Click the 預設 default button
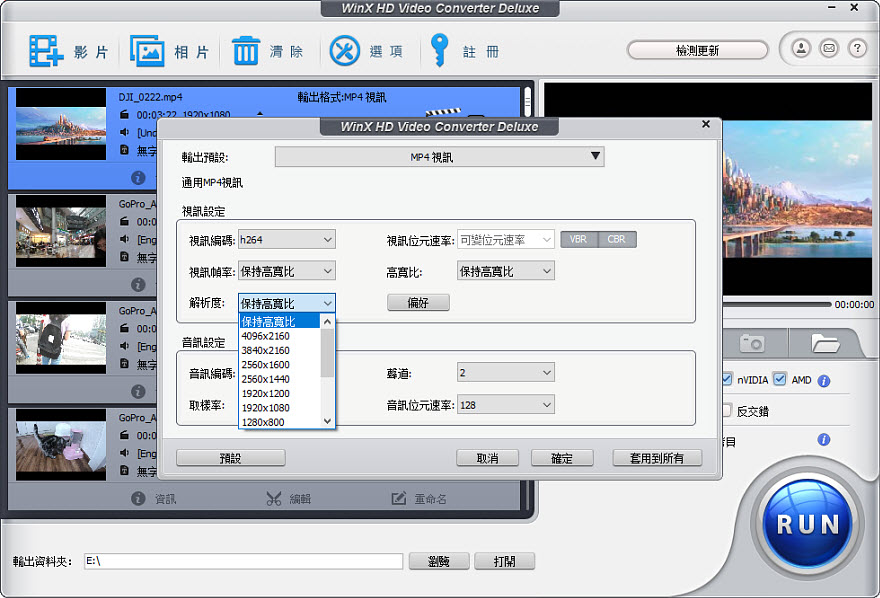This screenshot has width=880, height=598. 231,458
